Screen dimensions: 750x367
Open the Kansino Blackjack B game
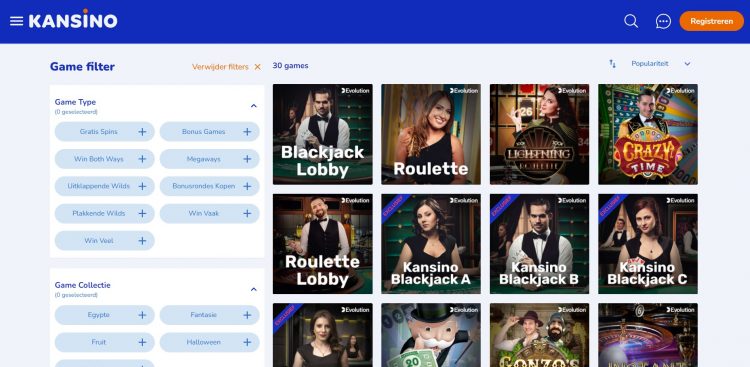coord(540,244)
